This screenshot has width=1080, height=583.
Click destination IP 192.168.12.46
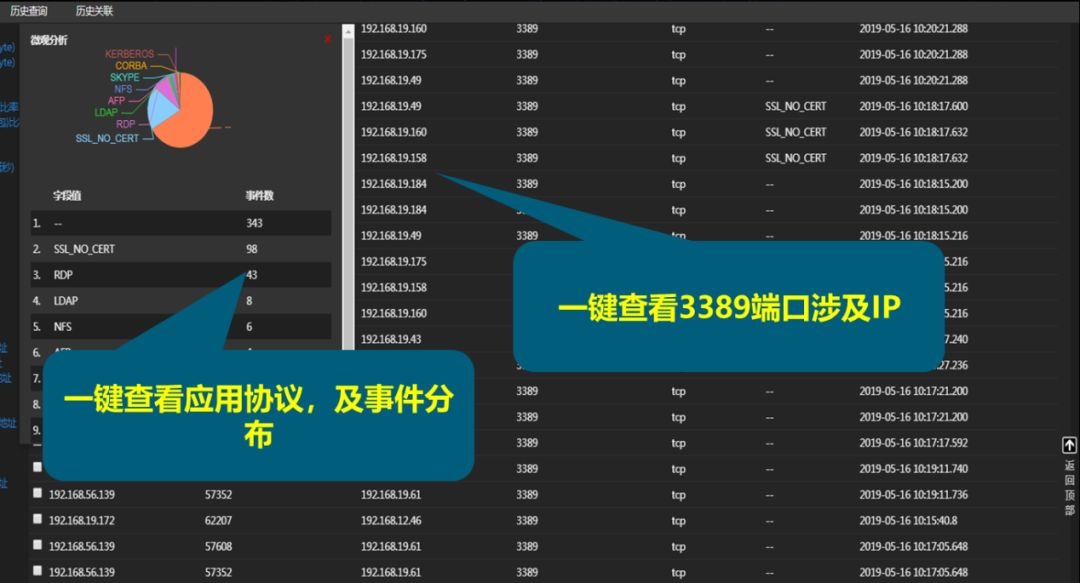pyautogui.click(x=390, y=520)
